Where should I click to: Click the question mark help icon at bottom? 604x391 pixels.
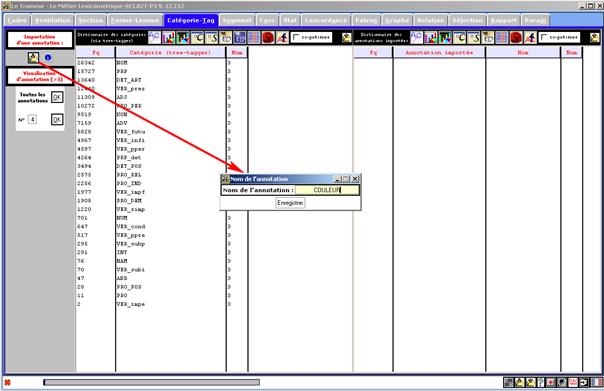(541, 382)
